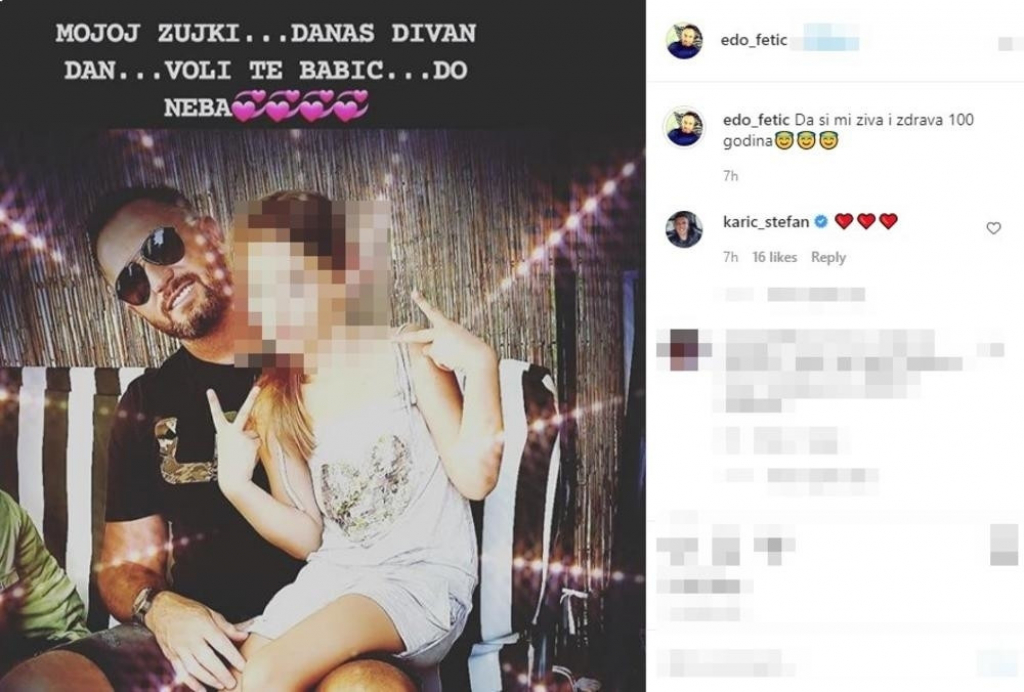Open edo_fetic's profile picture in the post header
The image size is (1024, 692).
[684, 41]
